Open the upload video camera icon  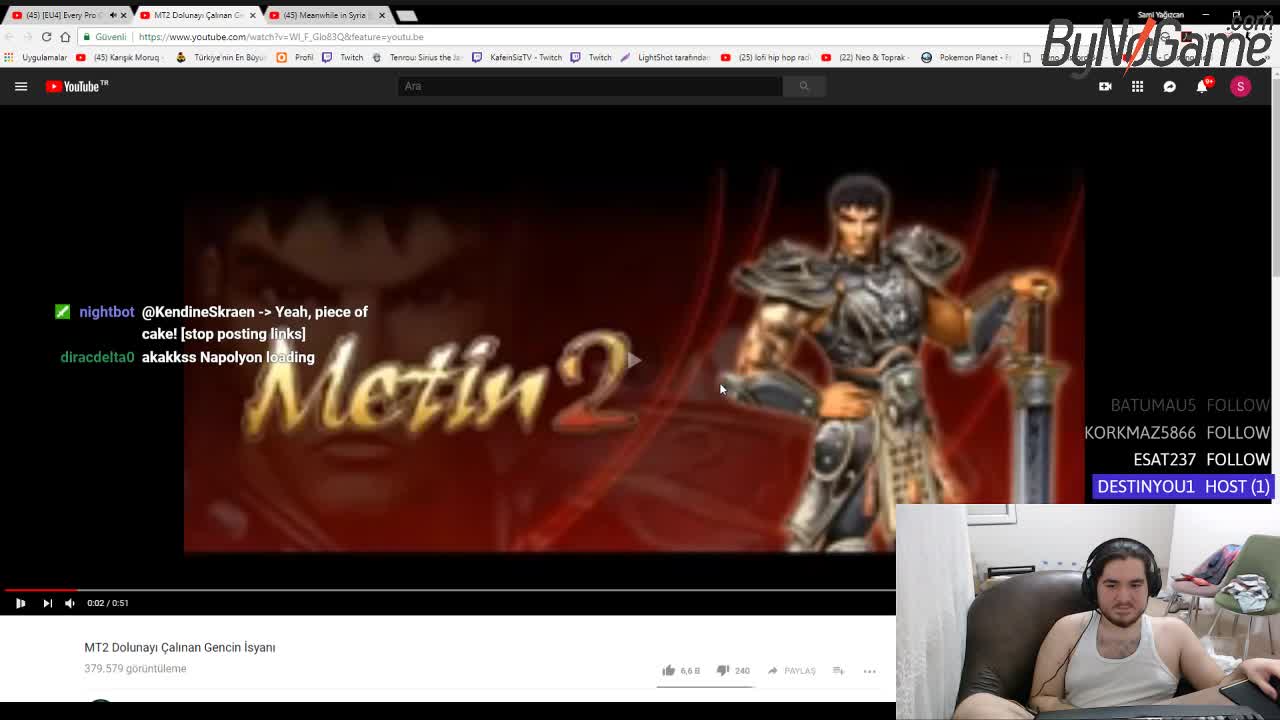[x=1105, y=86]
